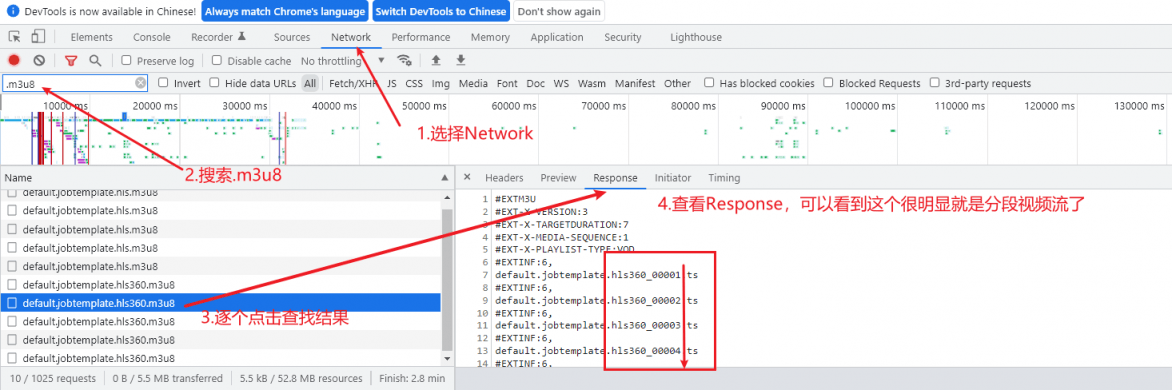1172x390 pixels.
Task: Toggle the red filter funnel icon
Action: point(70,61)
